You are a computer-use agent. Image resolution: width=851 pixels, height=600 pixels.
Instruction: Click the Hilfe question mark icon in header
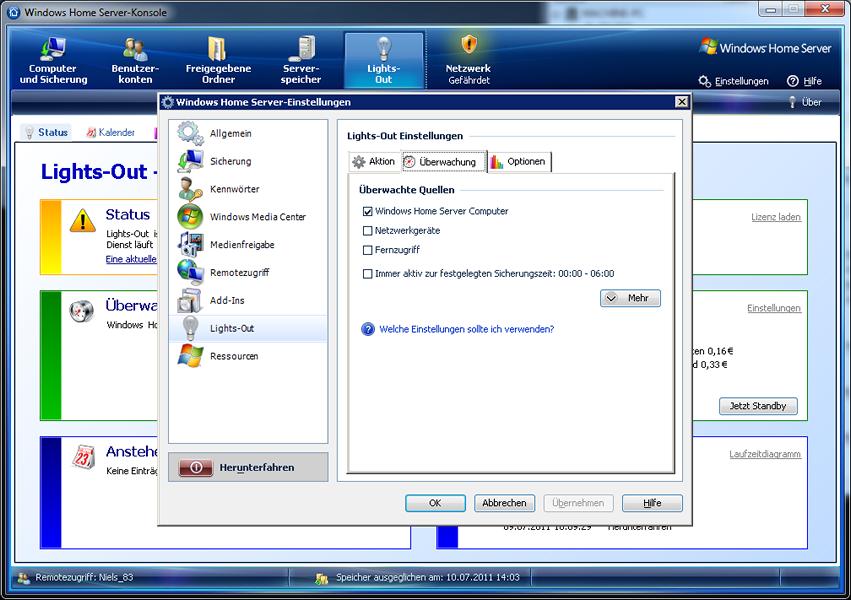tap(793, 81)
